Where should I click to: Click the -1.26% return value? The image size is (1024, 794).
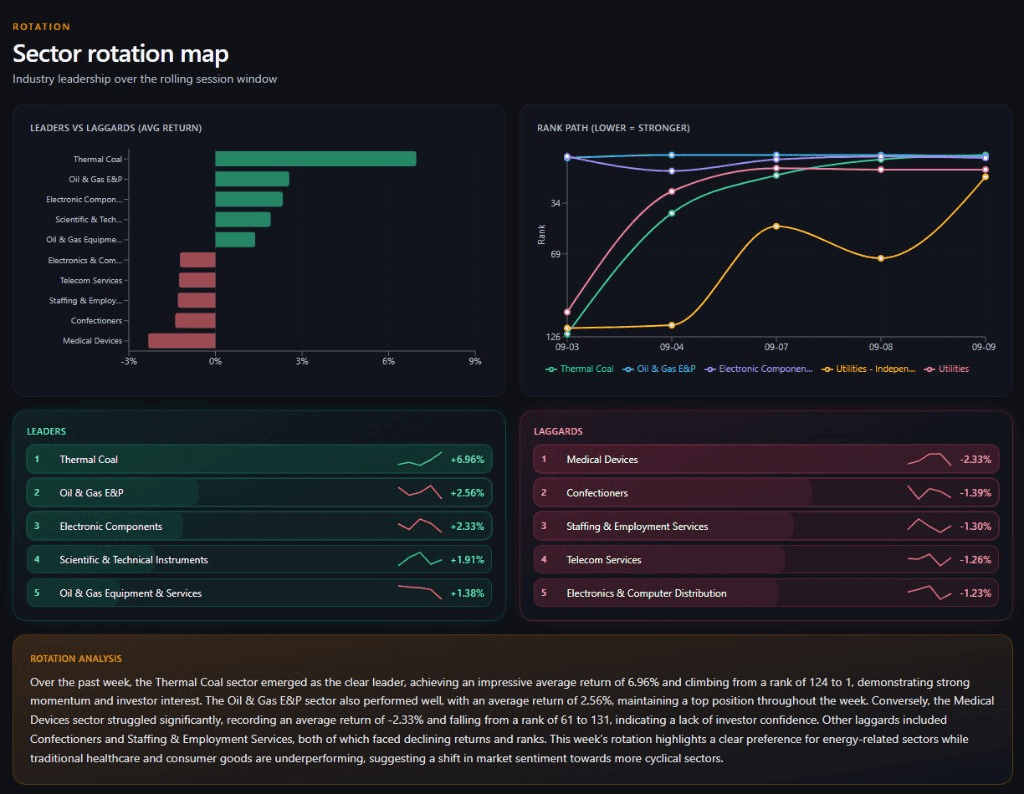975,560
